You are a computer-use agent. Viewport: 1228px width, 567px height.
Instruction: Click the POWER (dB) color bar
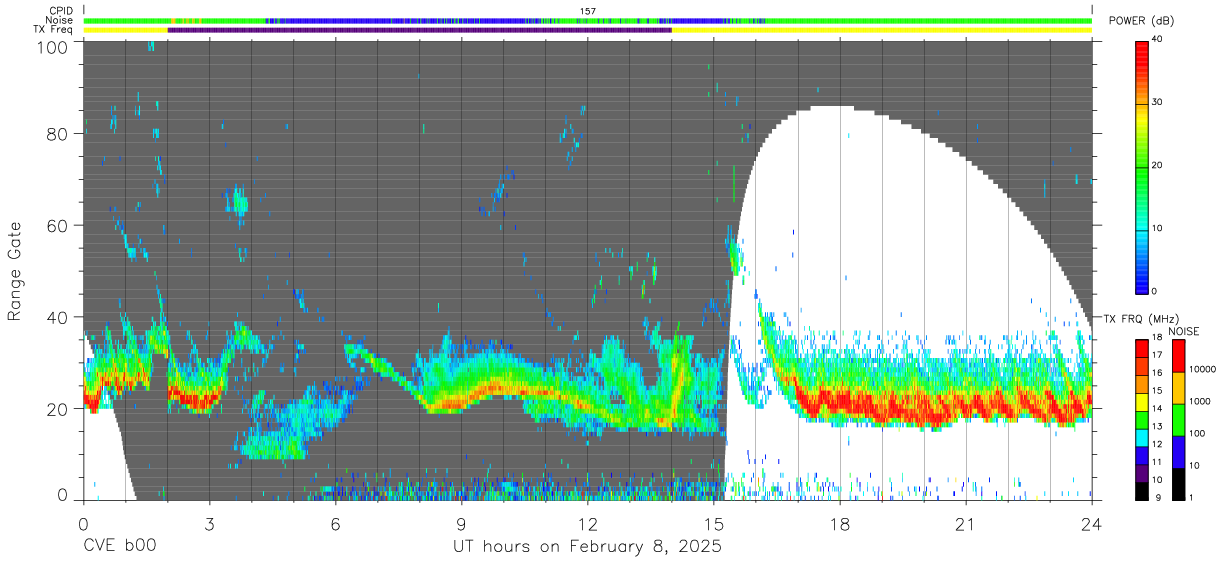coord(1143,166)
